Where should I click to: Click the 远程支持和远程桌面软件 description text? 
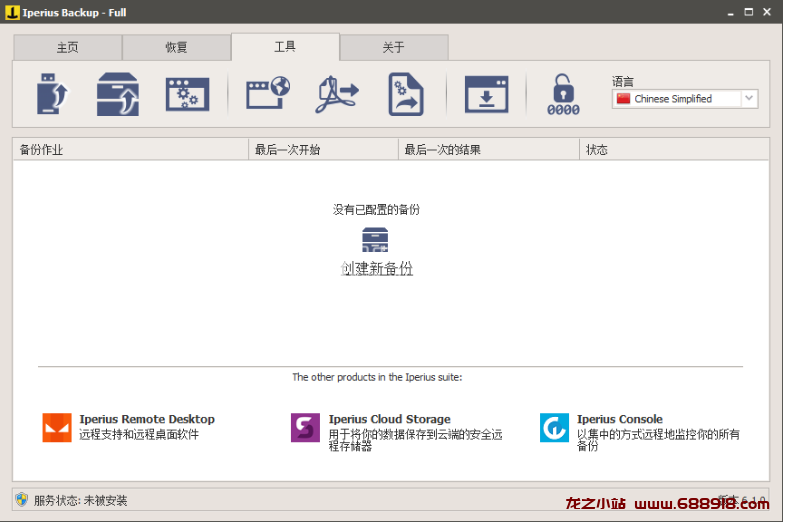[139, 434]
